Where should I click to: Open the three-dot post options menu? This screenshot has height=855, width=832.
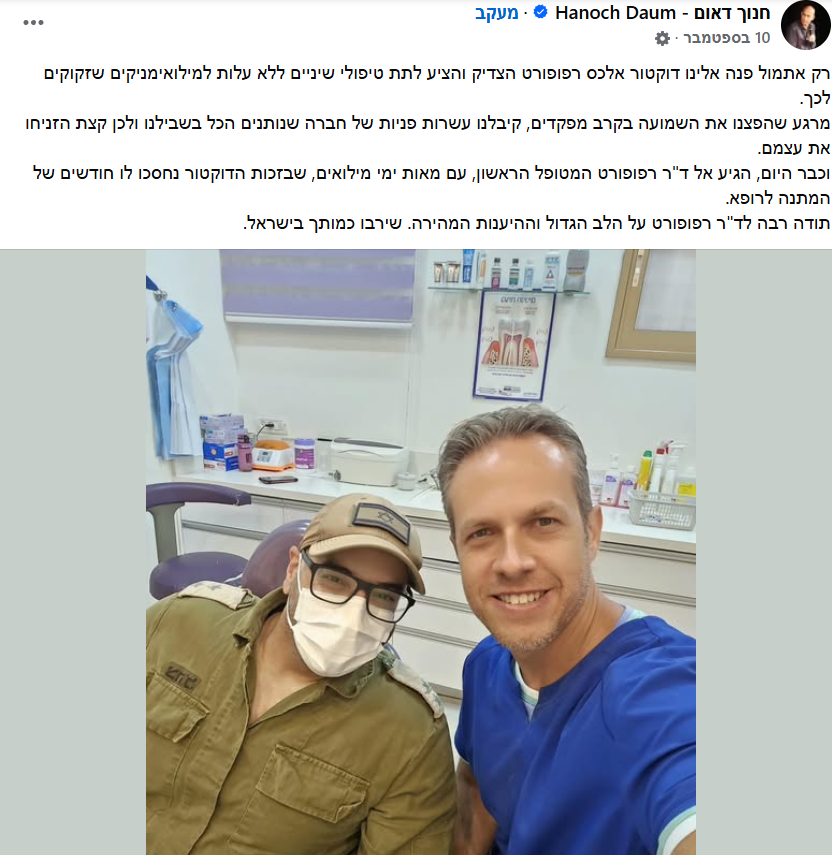pos(33,22)
